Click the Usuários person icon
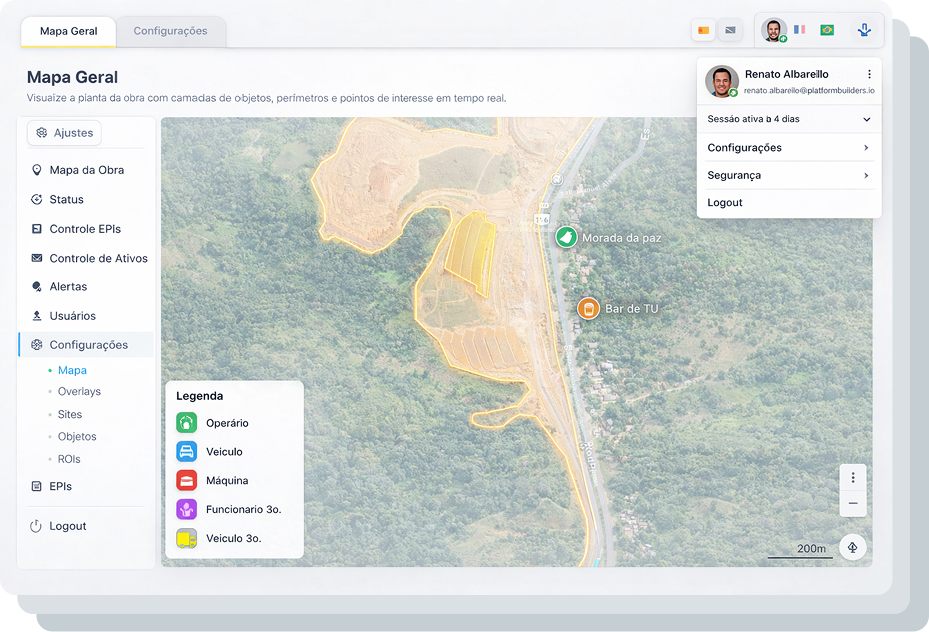This screenshot has width=929, height=632. (37, 316)
